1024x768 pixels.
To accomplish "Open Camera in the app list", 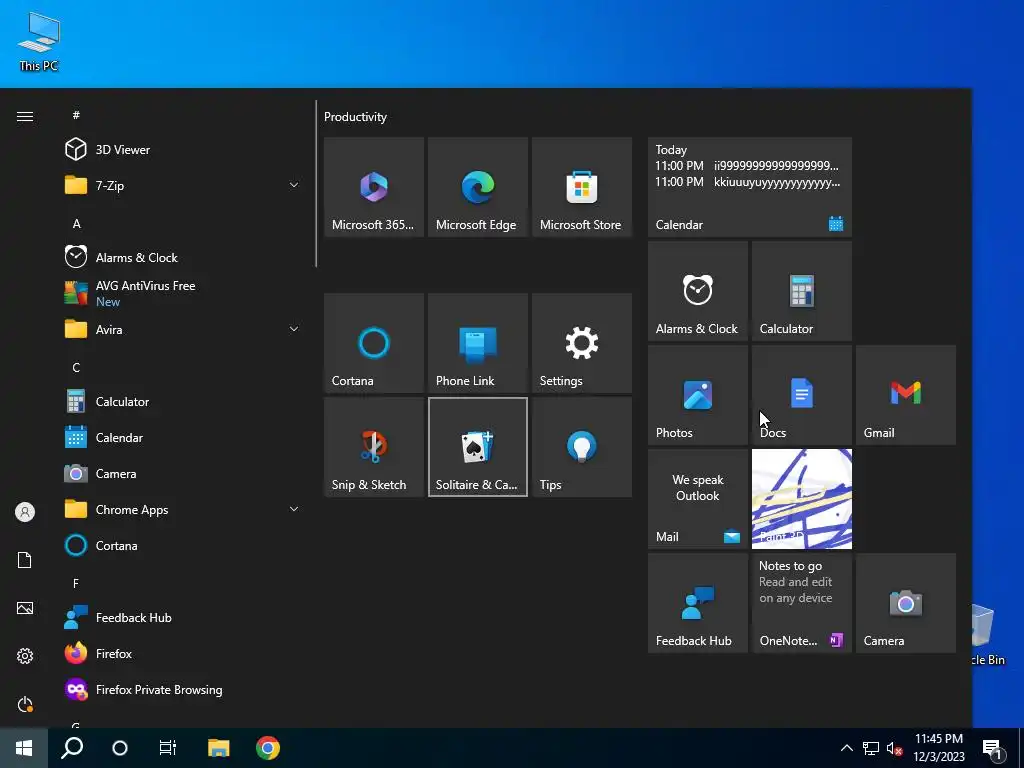I will (182, 473).
